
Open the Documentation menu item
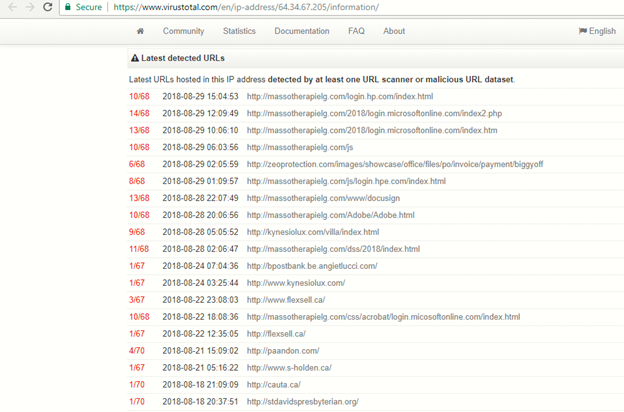(x=301, y=31)
